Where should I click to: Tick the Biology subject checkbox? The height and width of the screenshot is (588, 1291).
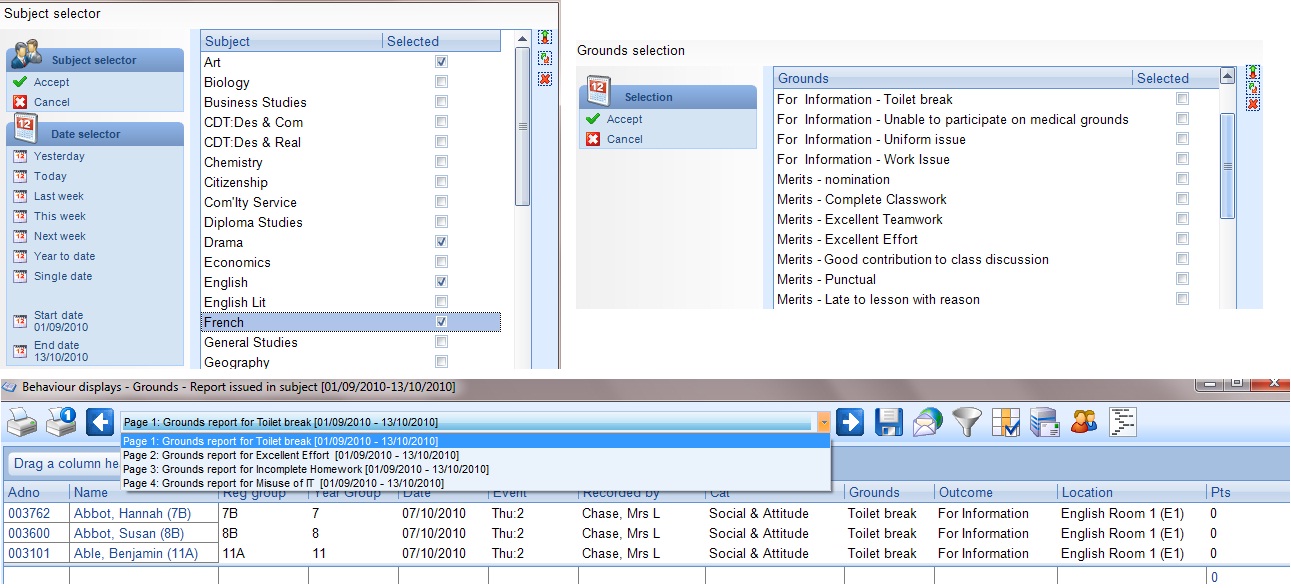(x=441, y=82)
